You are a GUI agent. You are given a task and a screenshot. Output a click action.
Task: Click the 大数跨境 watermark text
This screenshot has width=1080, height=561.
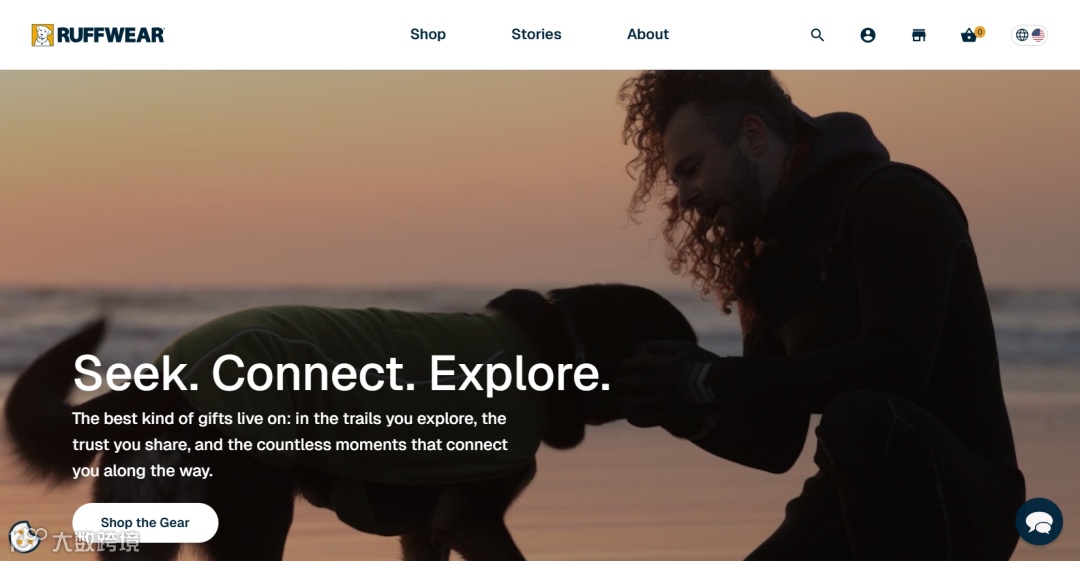pyautogui.click(x=96, y=542)
